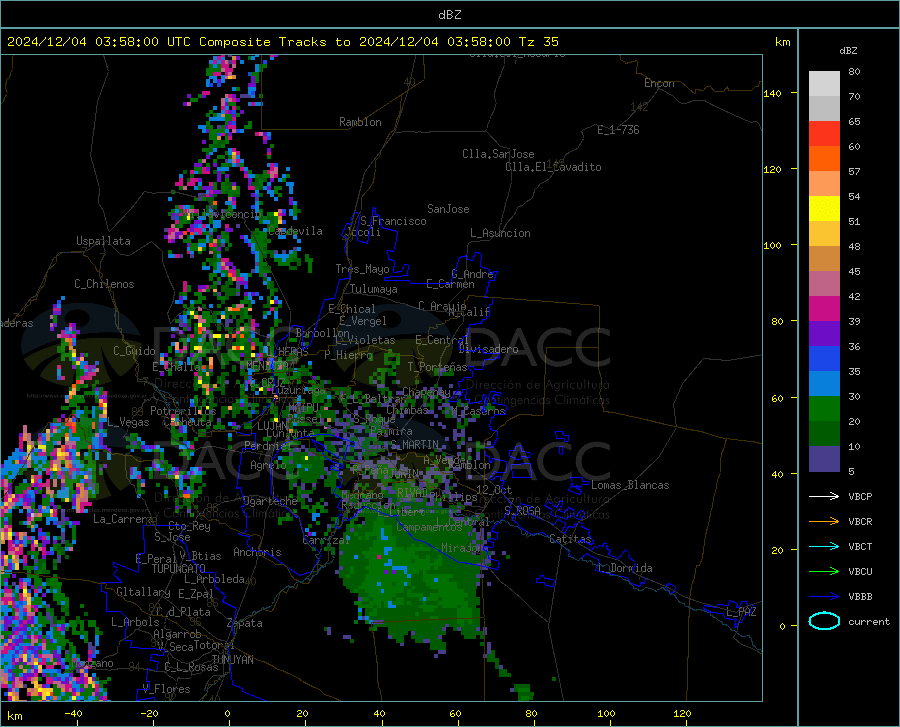Click the timestamp header text with UTC
The width and height of the screenshot is (900, 727).
coord(282,42)
